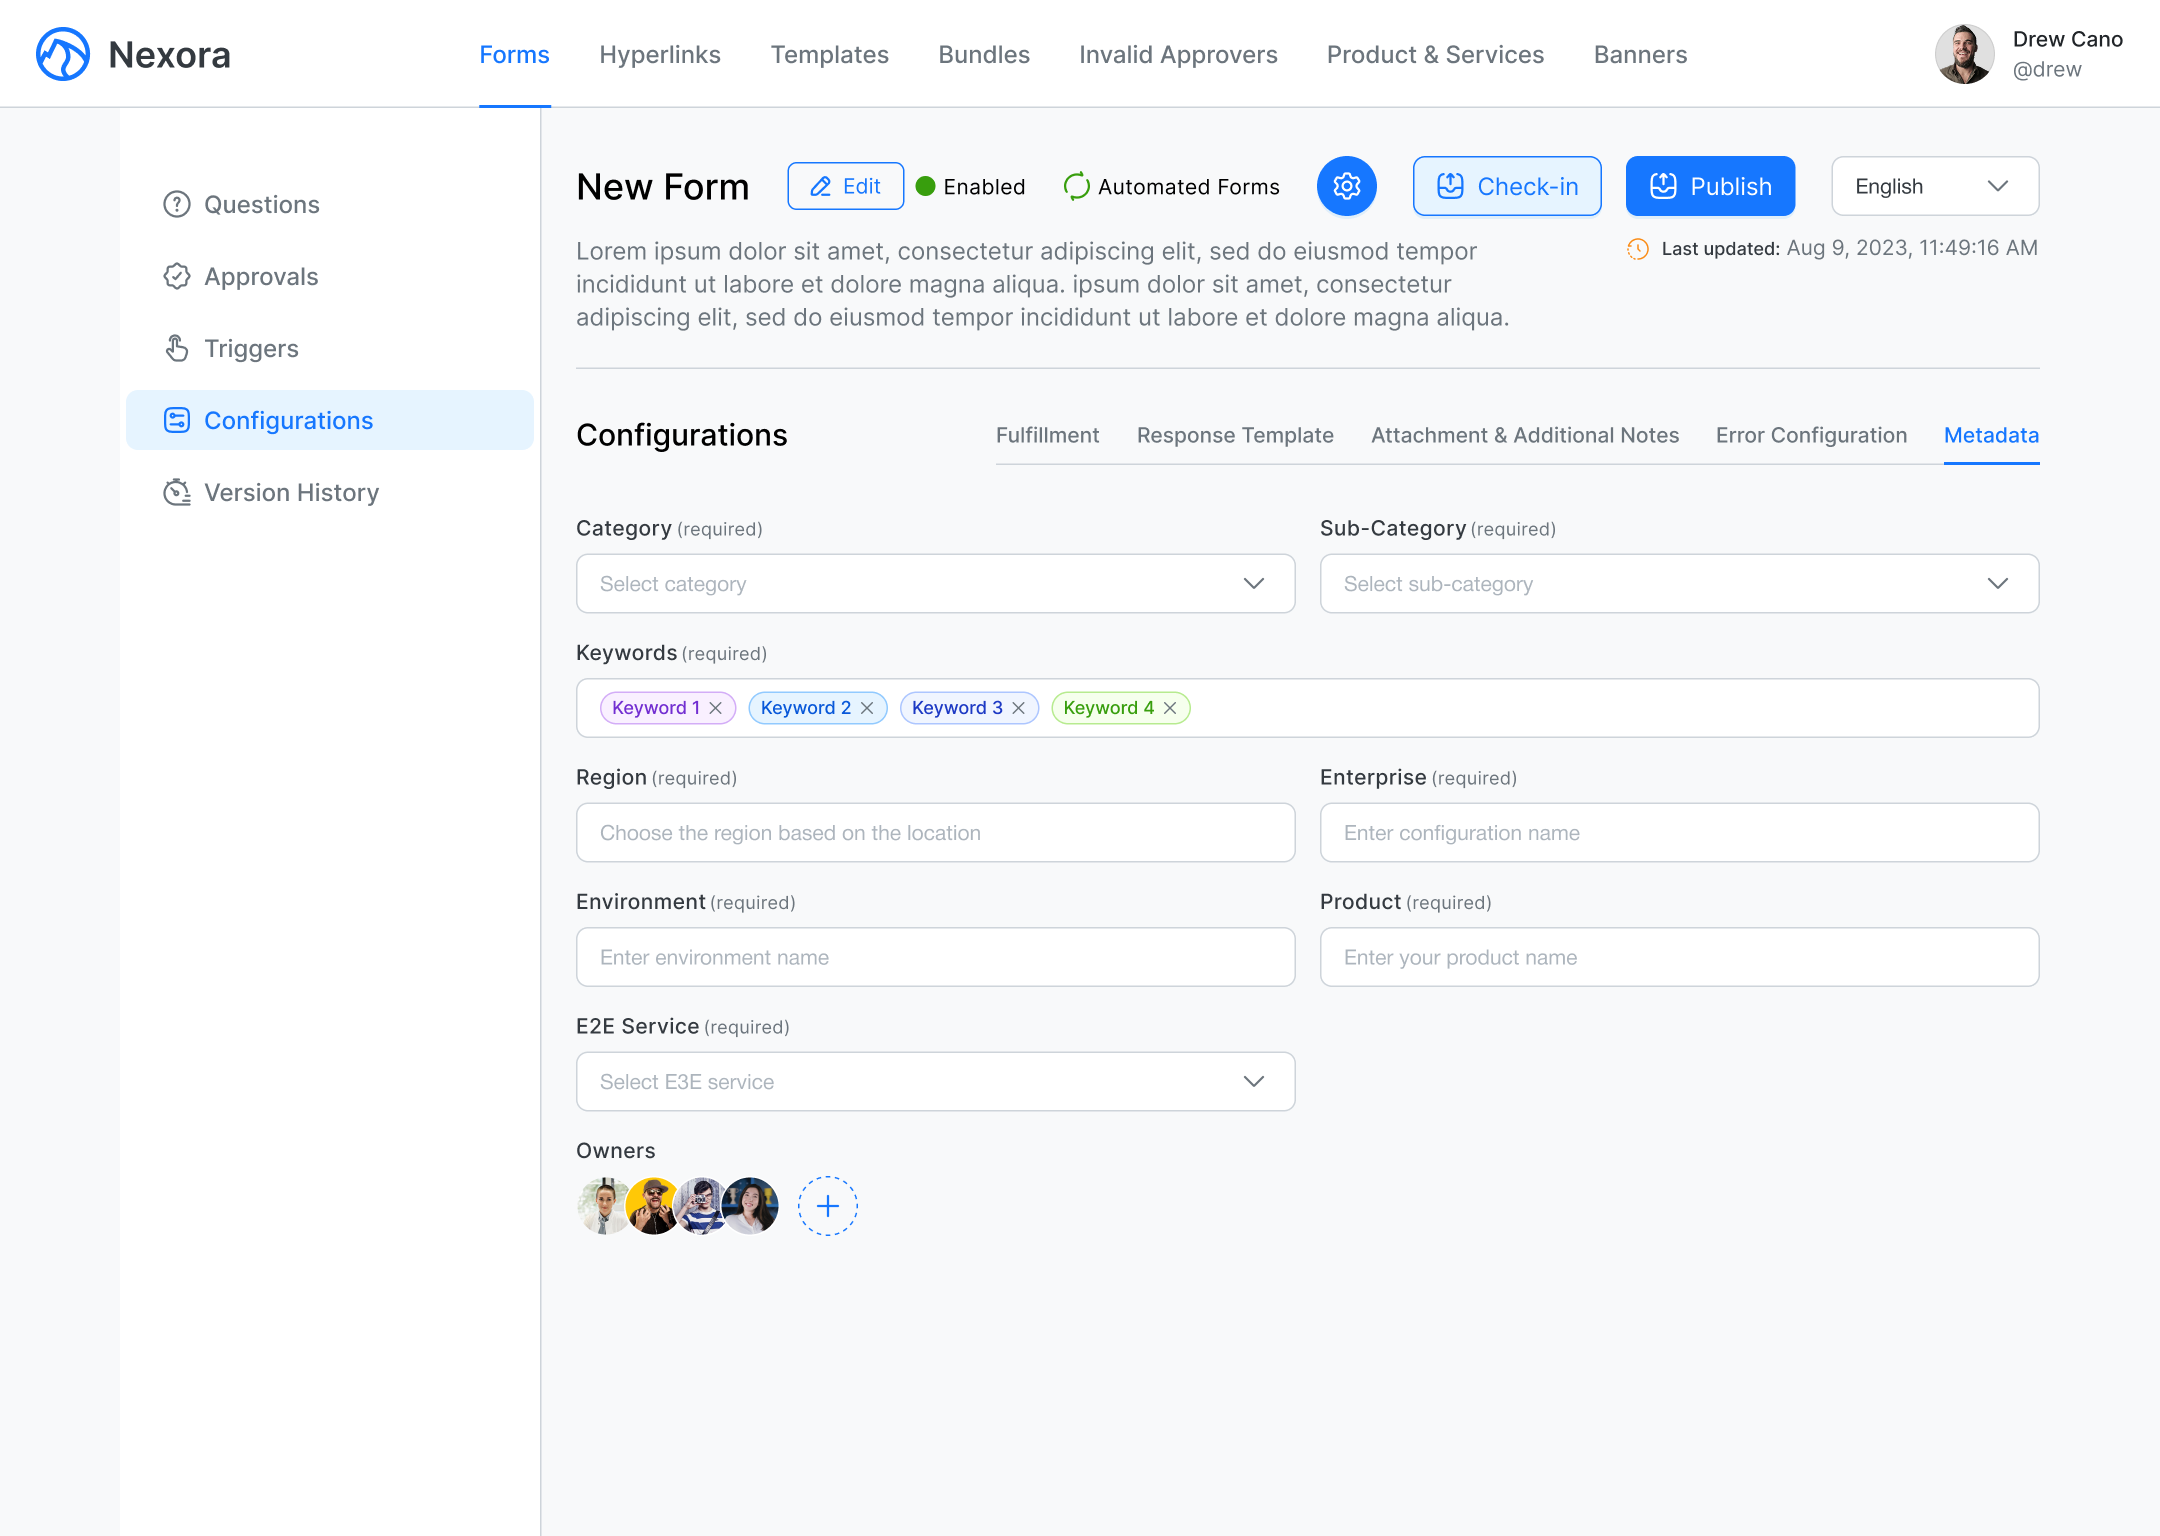Open the blue settings gear near Check-in
The width and height of the screenshot is (2160, 1536).
(1346, 186)
